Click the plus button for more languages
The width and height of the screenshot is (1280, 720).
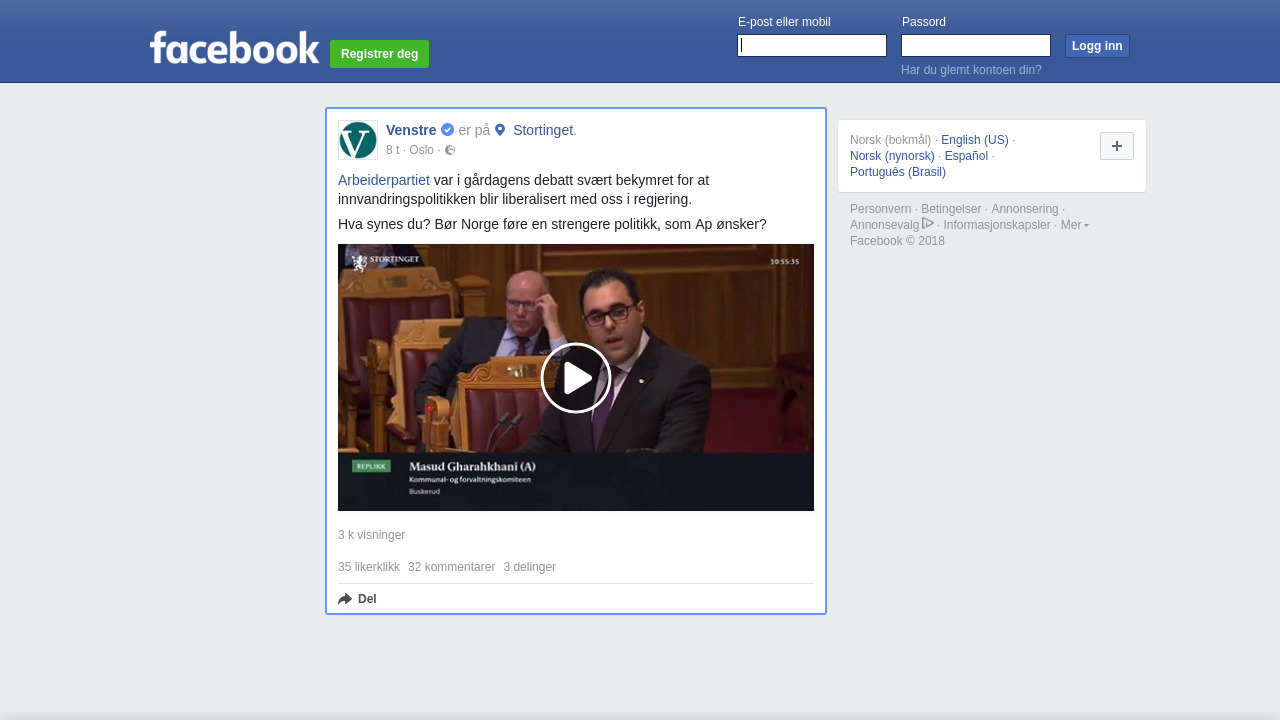[x=1117, y=146]
